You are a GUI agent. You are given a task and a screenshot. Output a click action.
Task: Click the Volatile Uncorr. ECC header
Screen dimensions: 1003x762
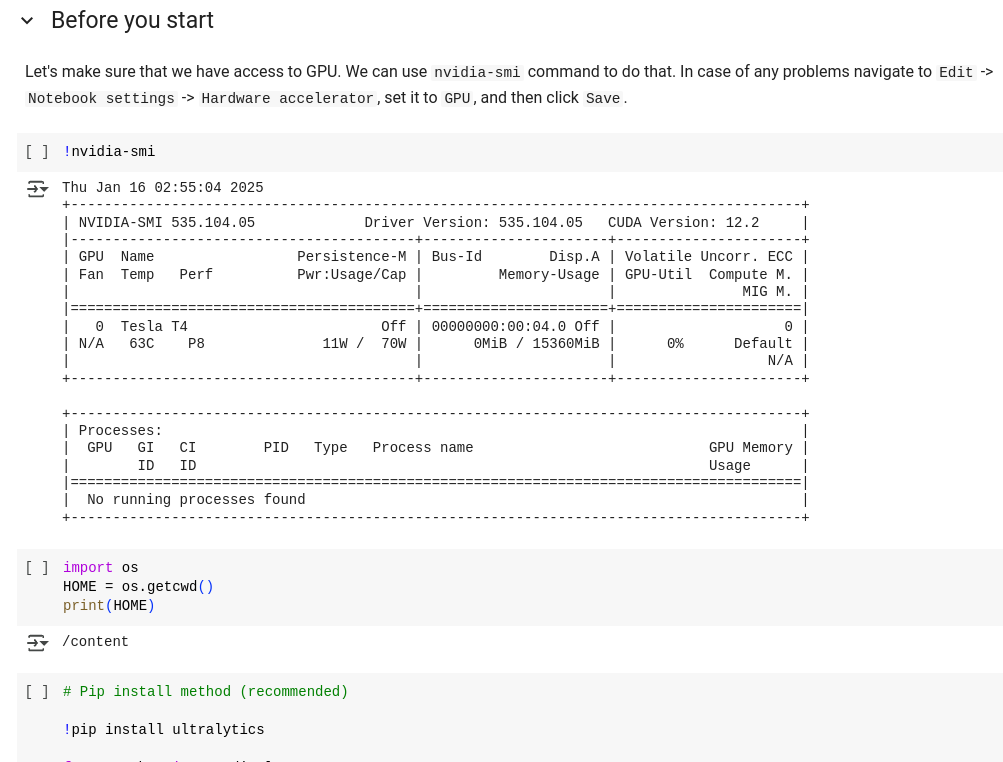709,257
